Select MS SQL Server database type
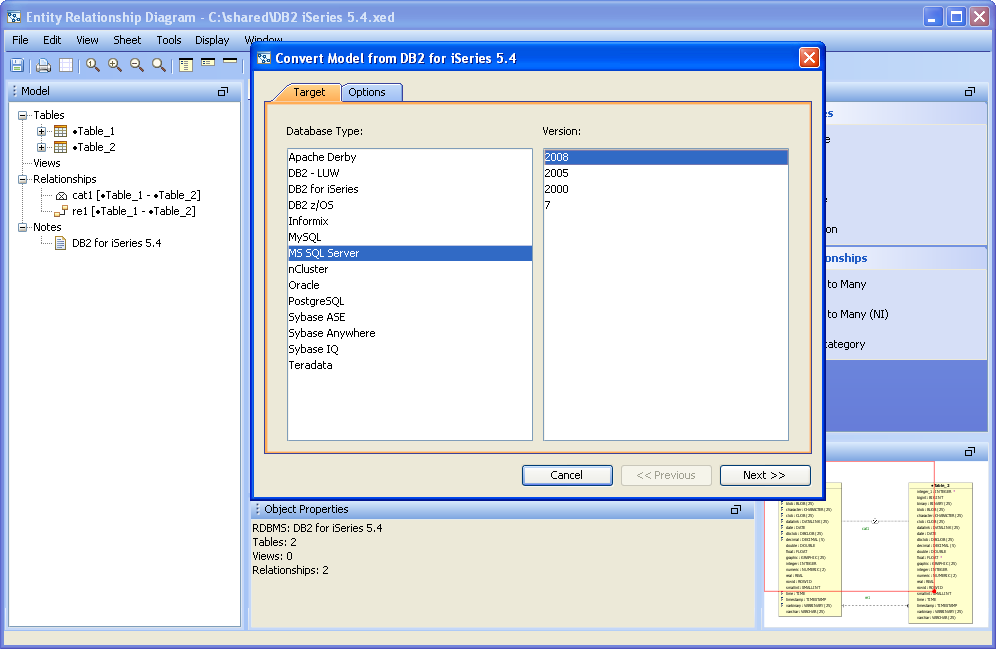 (x=410, y=253)
